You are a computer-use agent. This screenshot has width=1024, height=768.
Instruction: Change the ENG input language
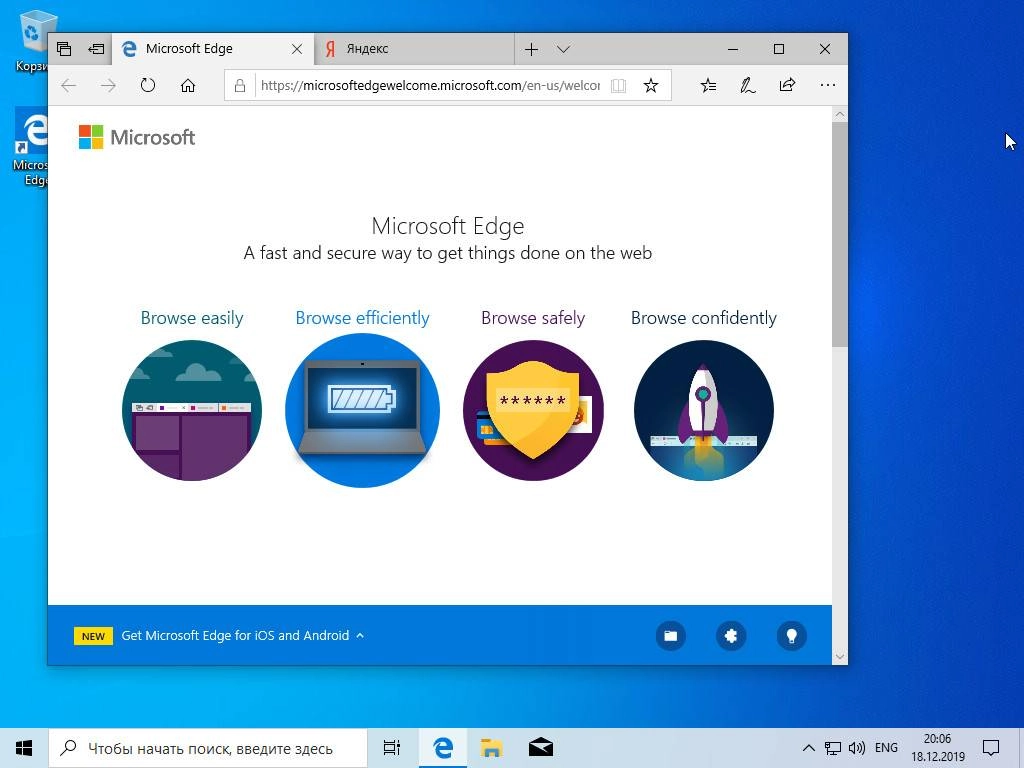coord(886,748)
